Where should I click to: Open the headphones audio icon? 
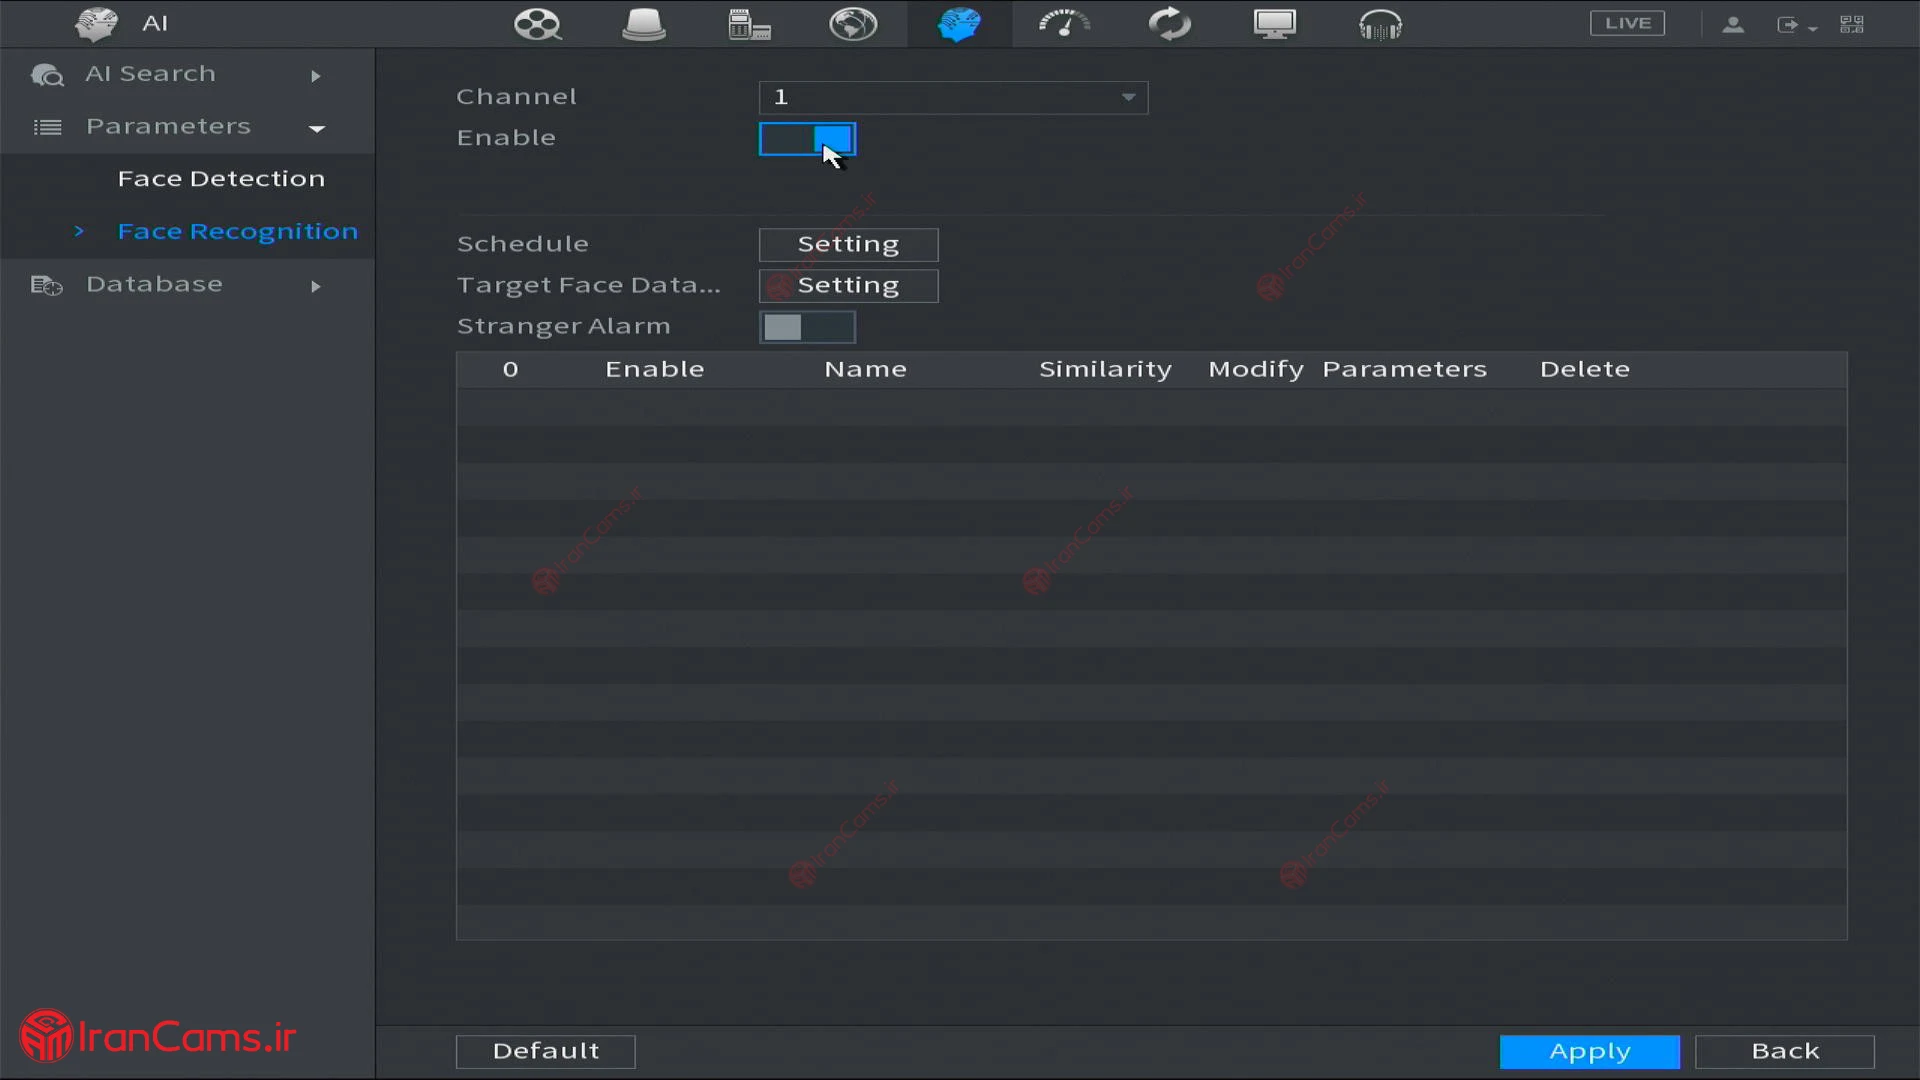pyautogui.click(x=1380, y=24)
